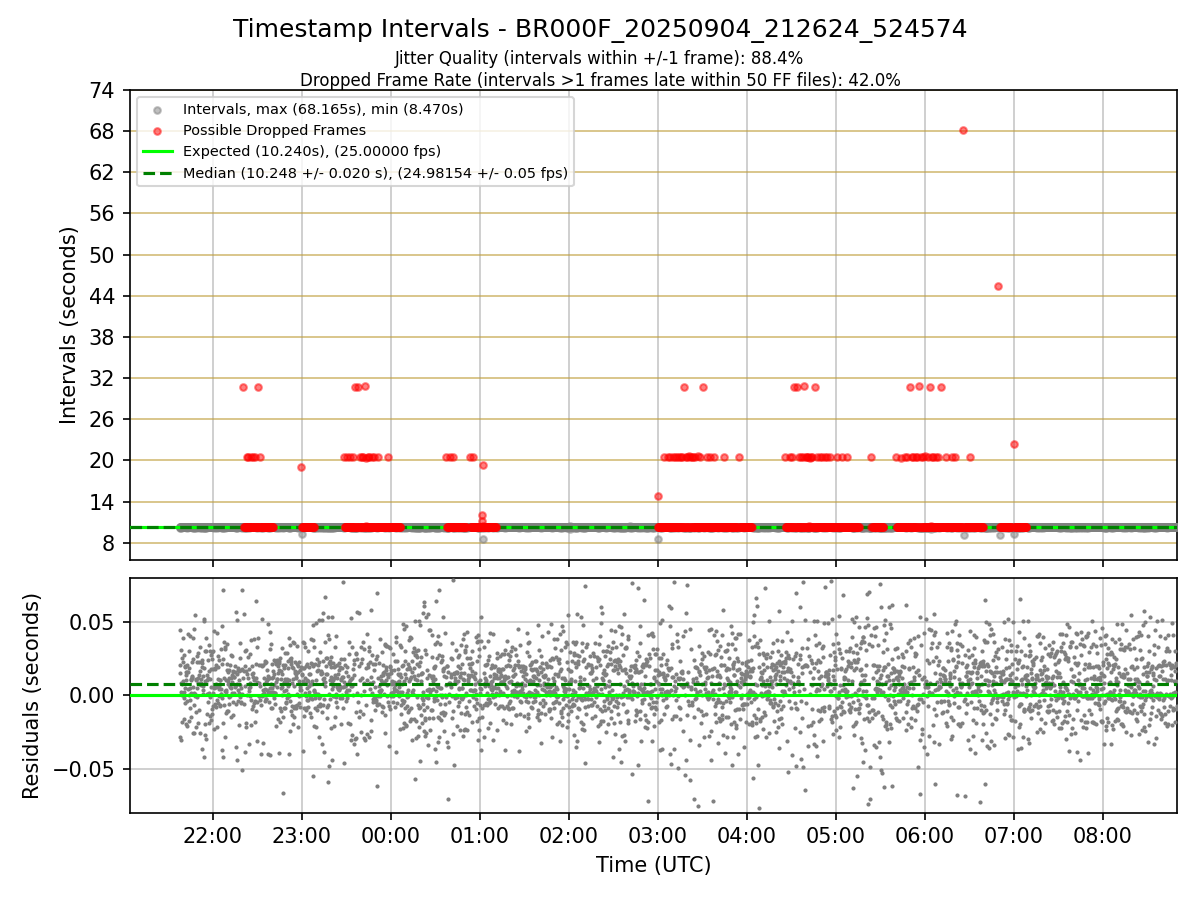Click the y-axis tick label '50'

pyautogui.click(x=103, y=255)
